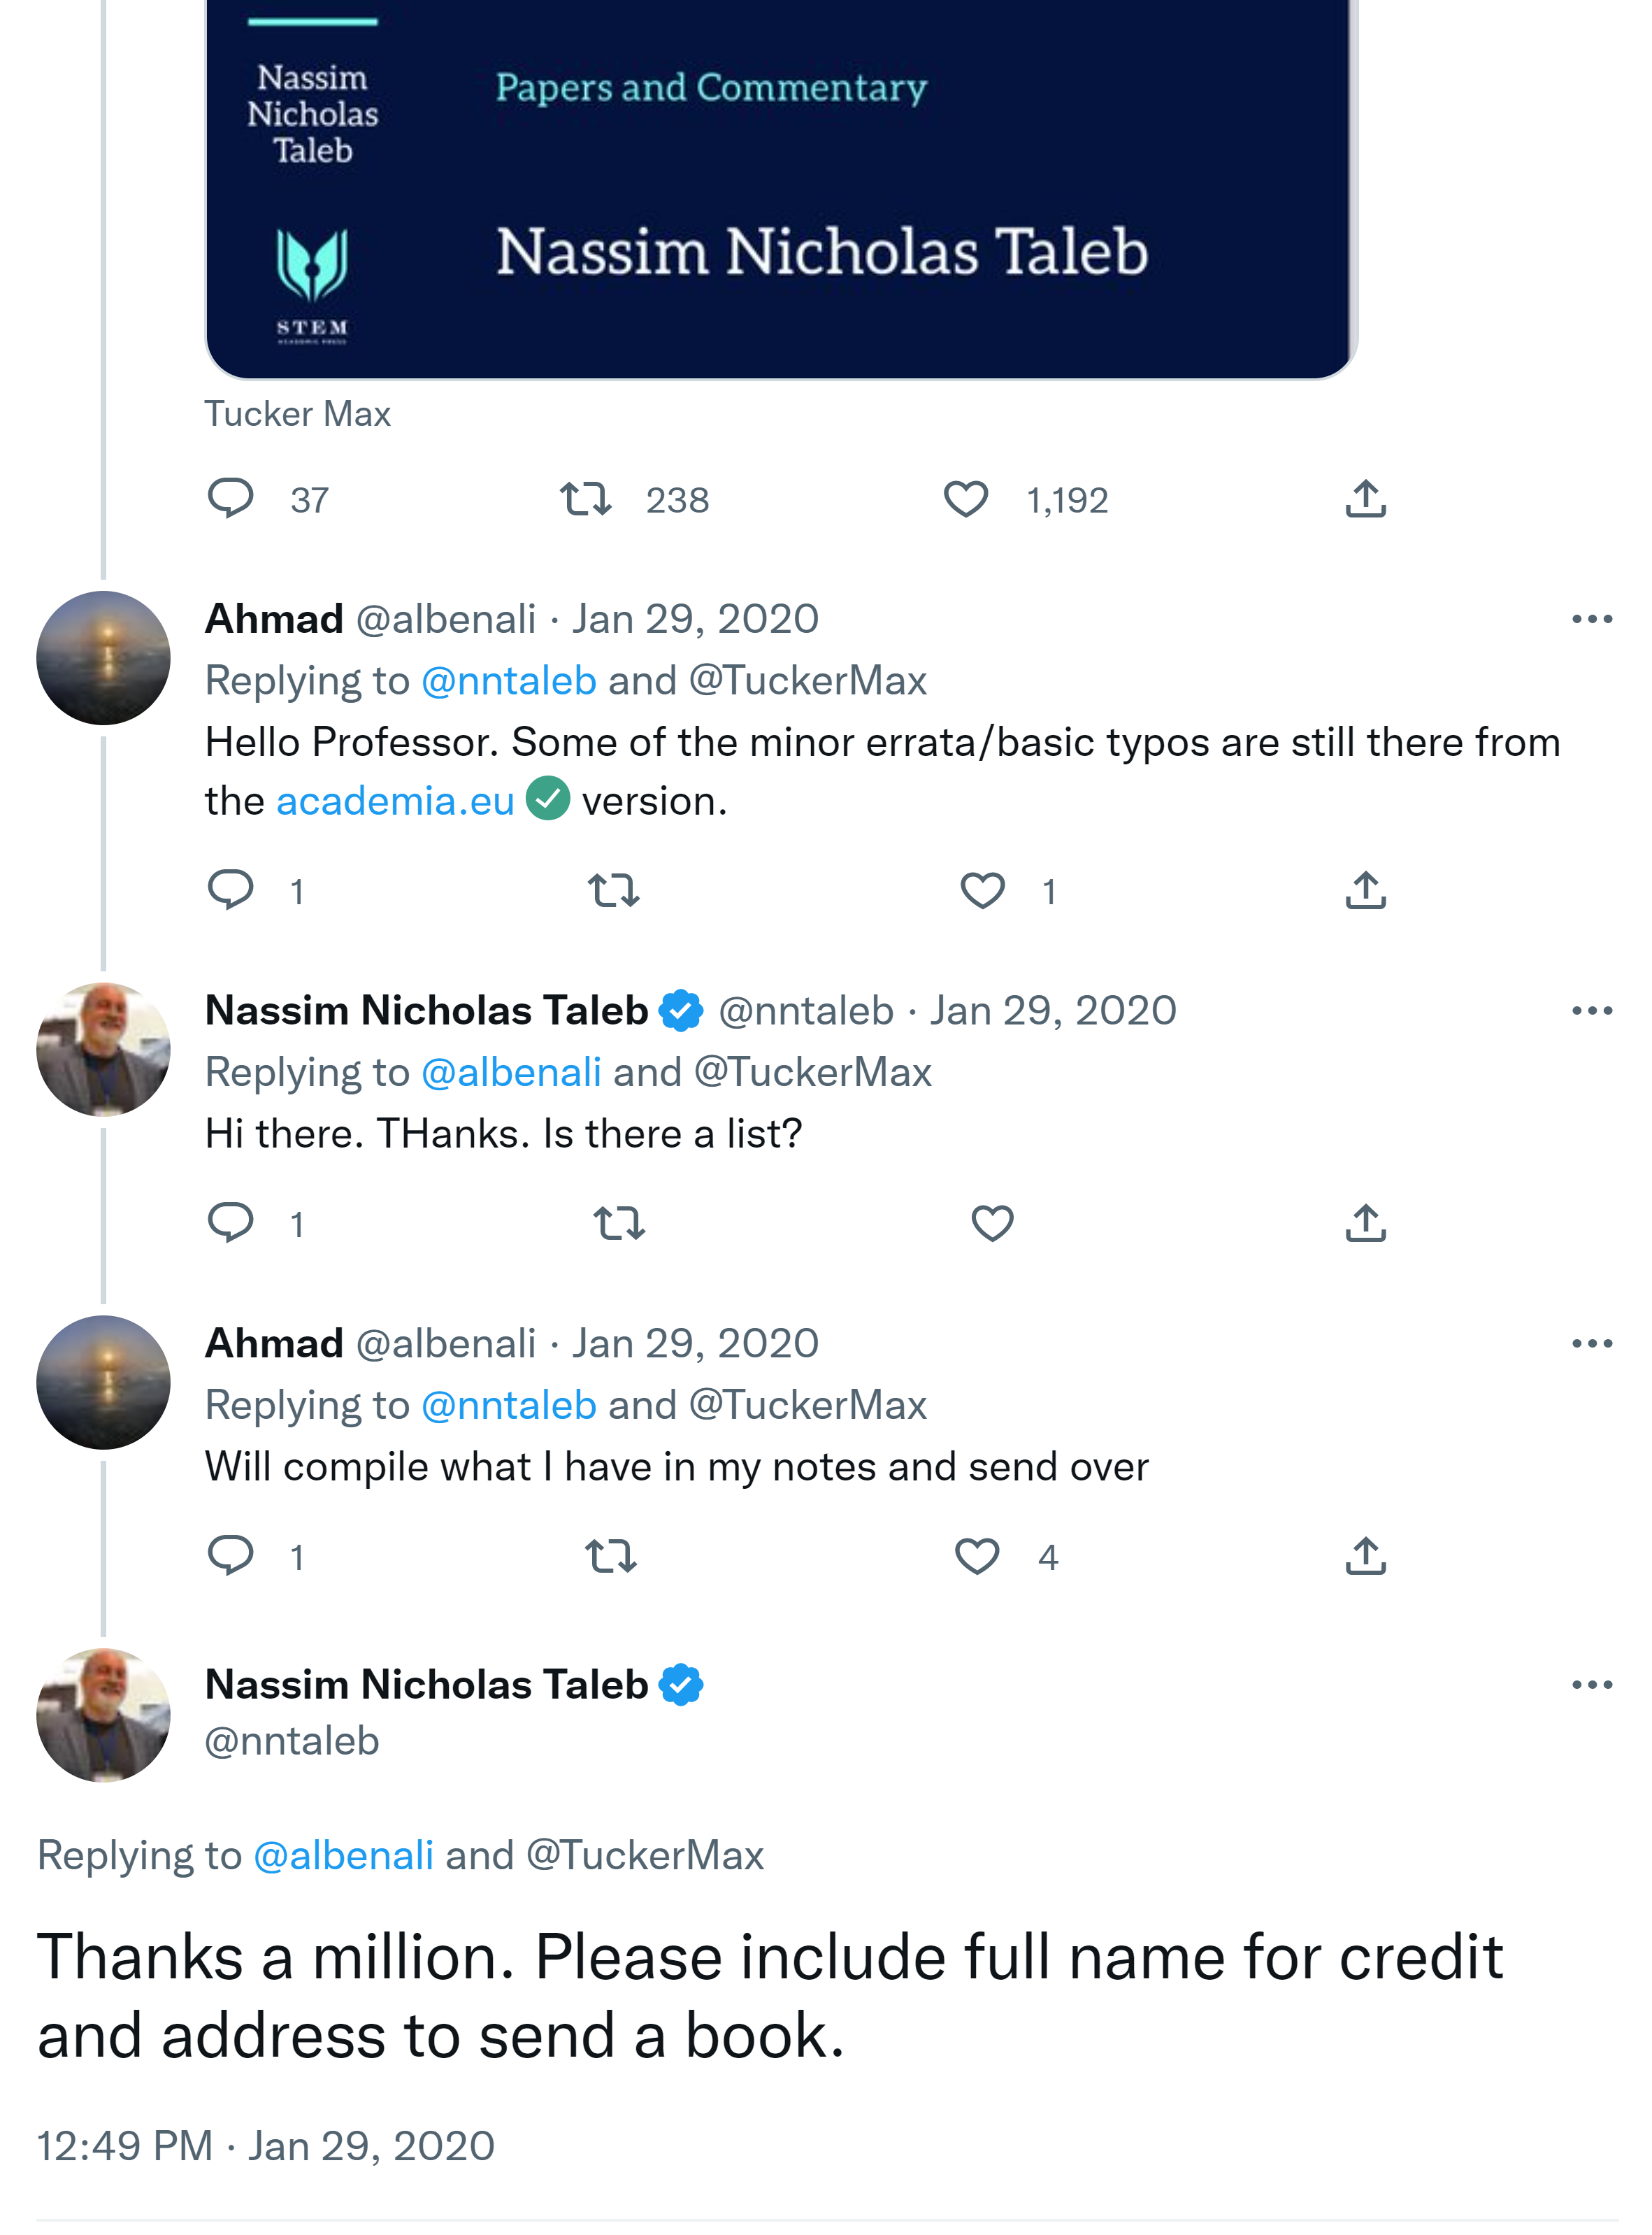Open the academia.eu link
Screen dimensions: 1652x2235
[x=395, y=801]
